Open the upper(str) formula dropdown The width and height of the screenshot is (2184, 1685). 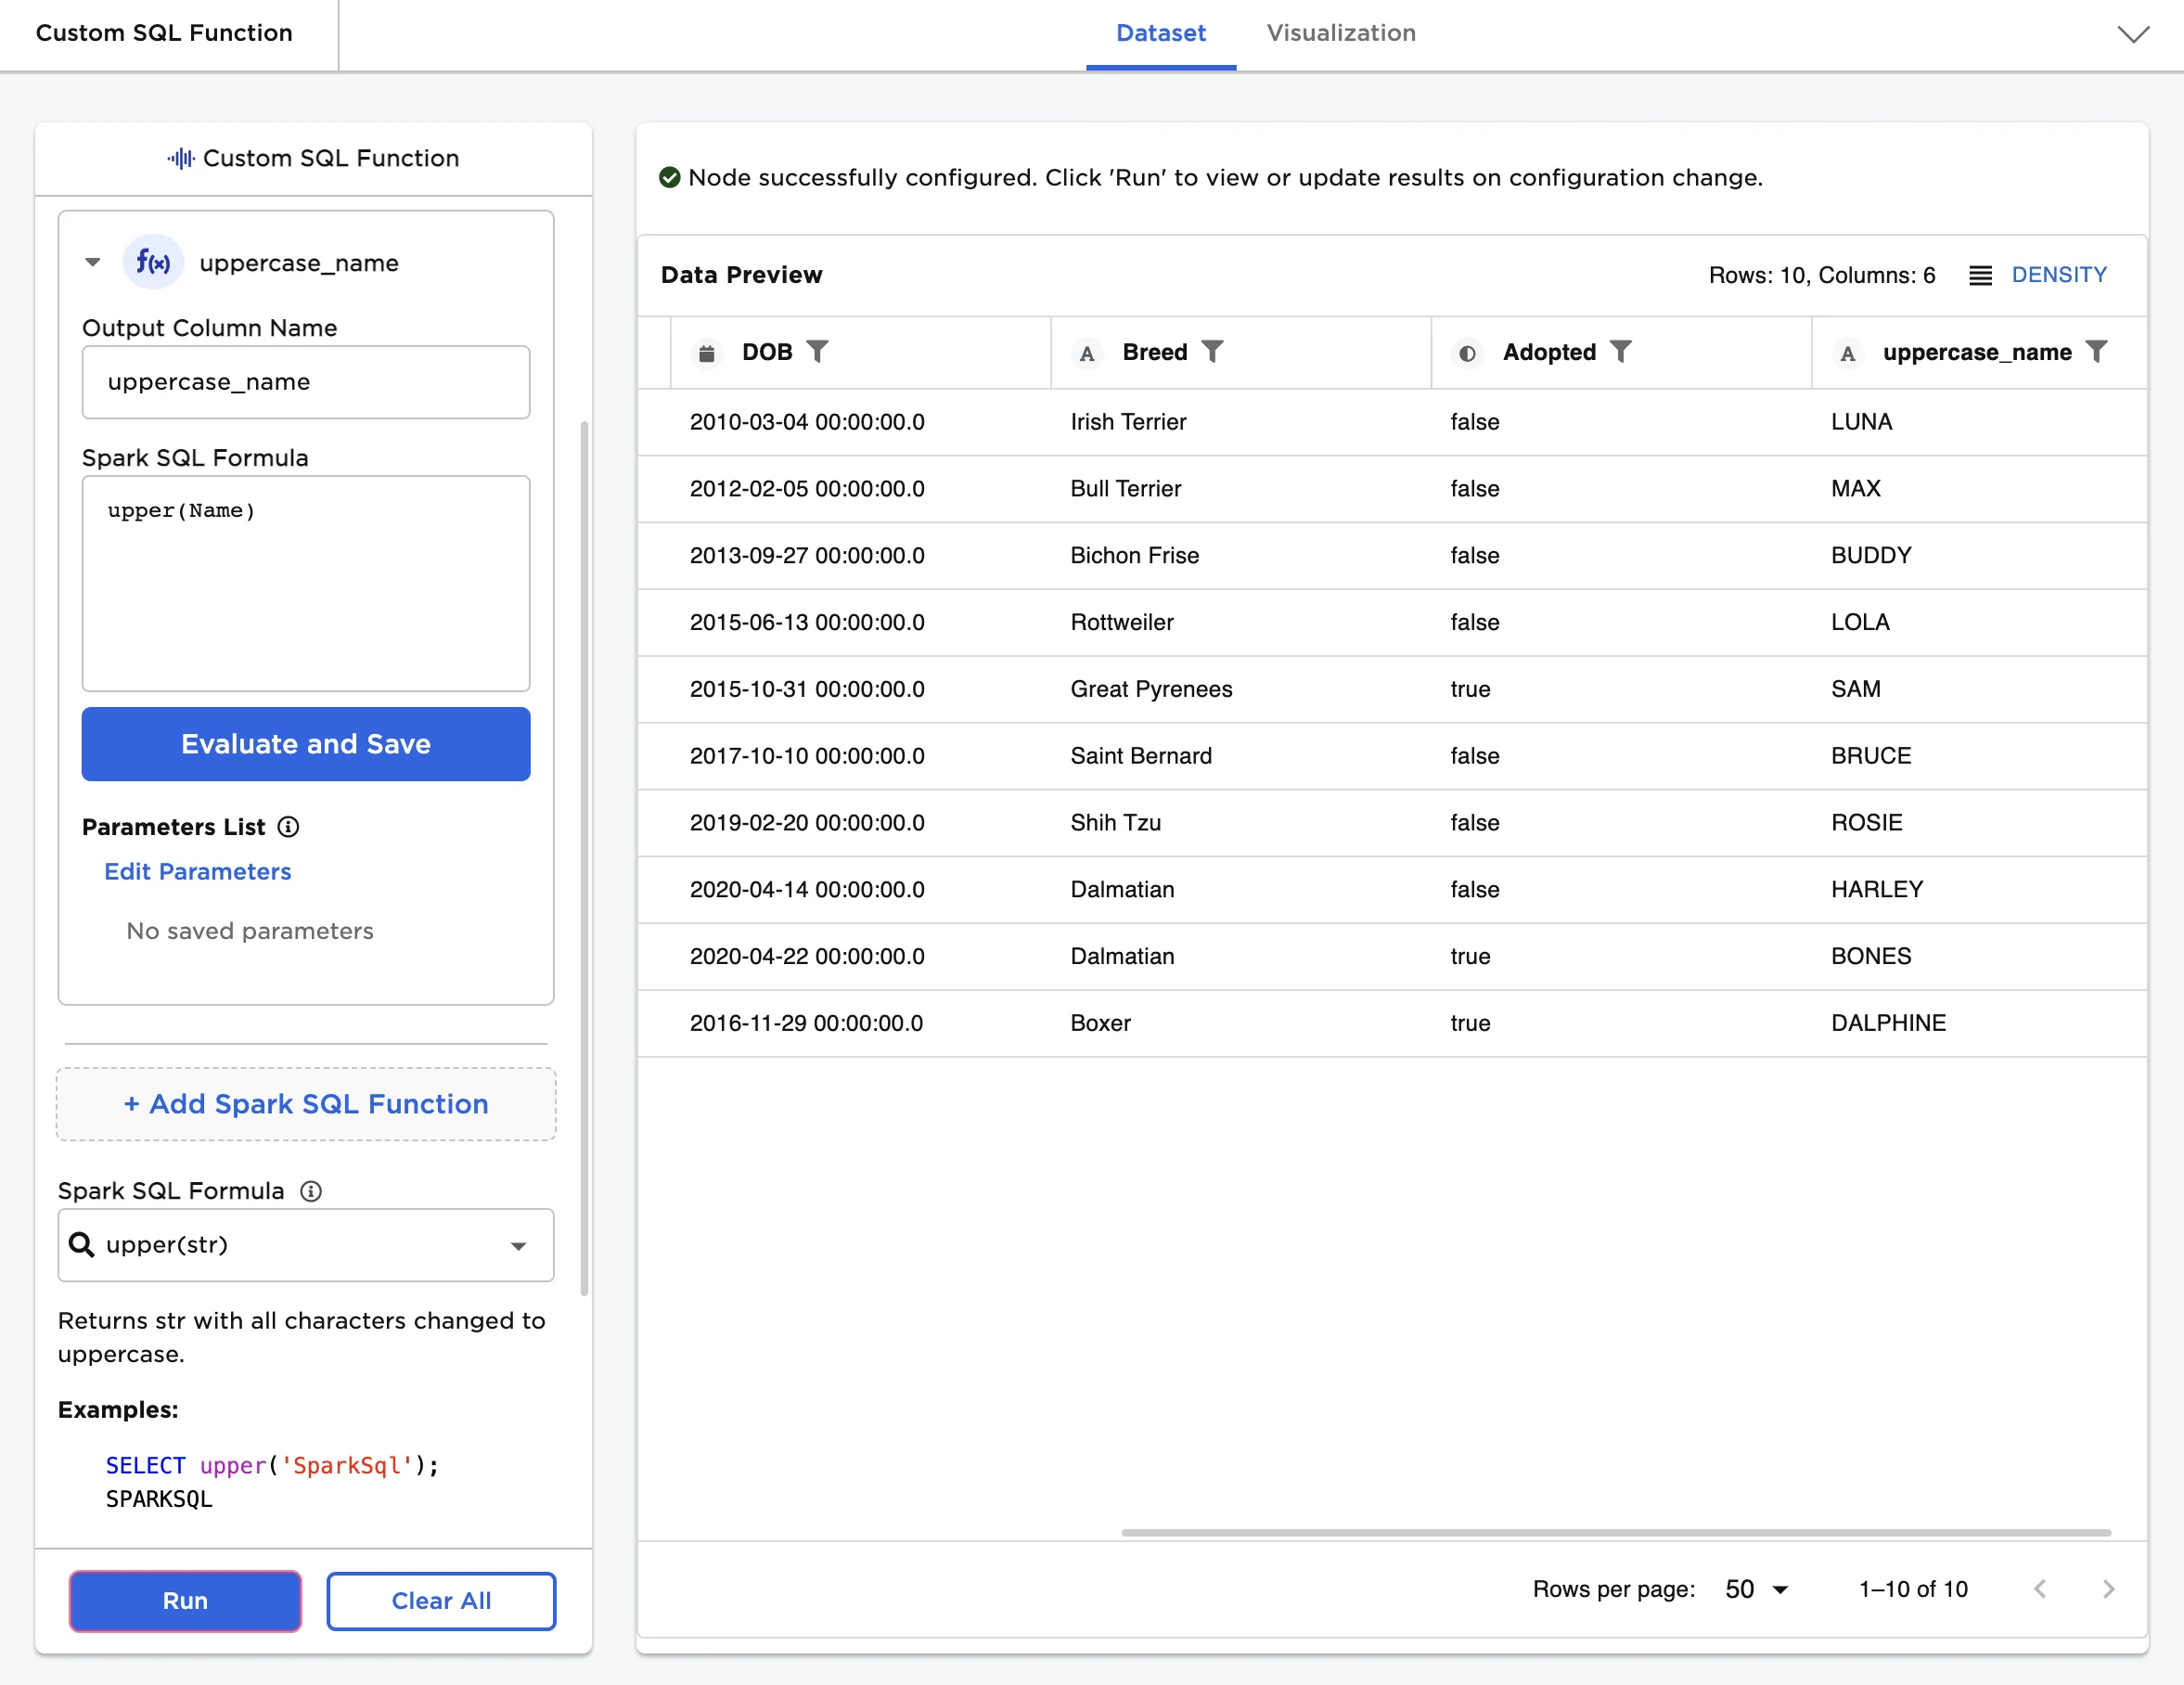306,1245
